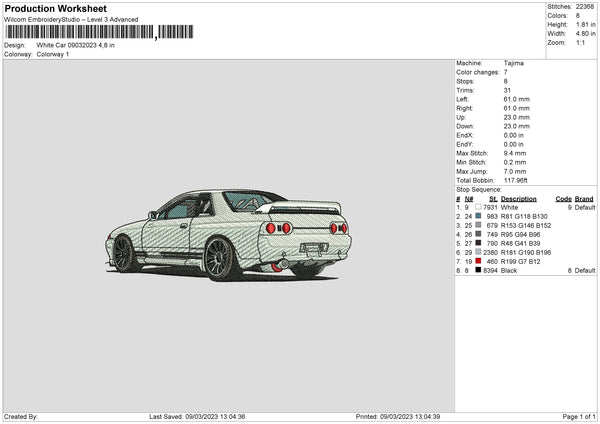Select the Black color swatch in stop 8
The image size is (600, 424).
(x=480, y=270)
